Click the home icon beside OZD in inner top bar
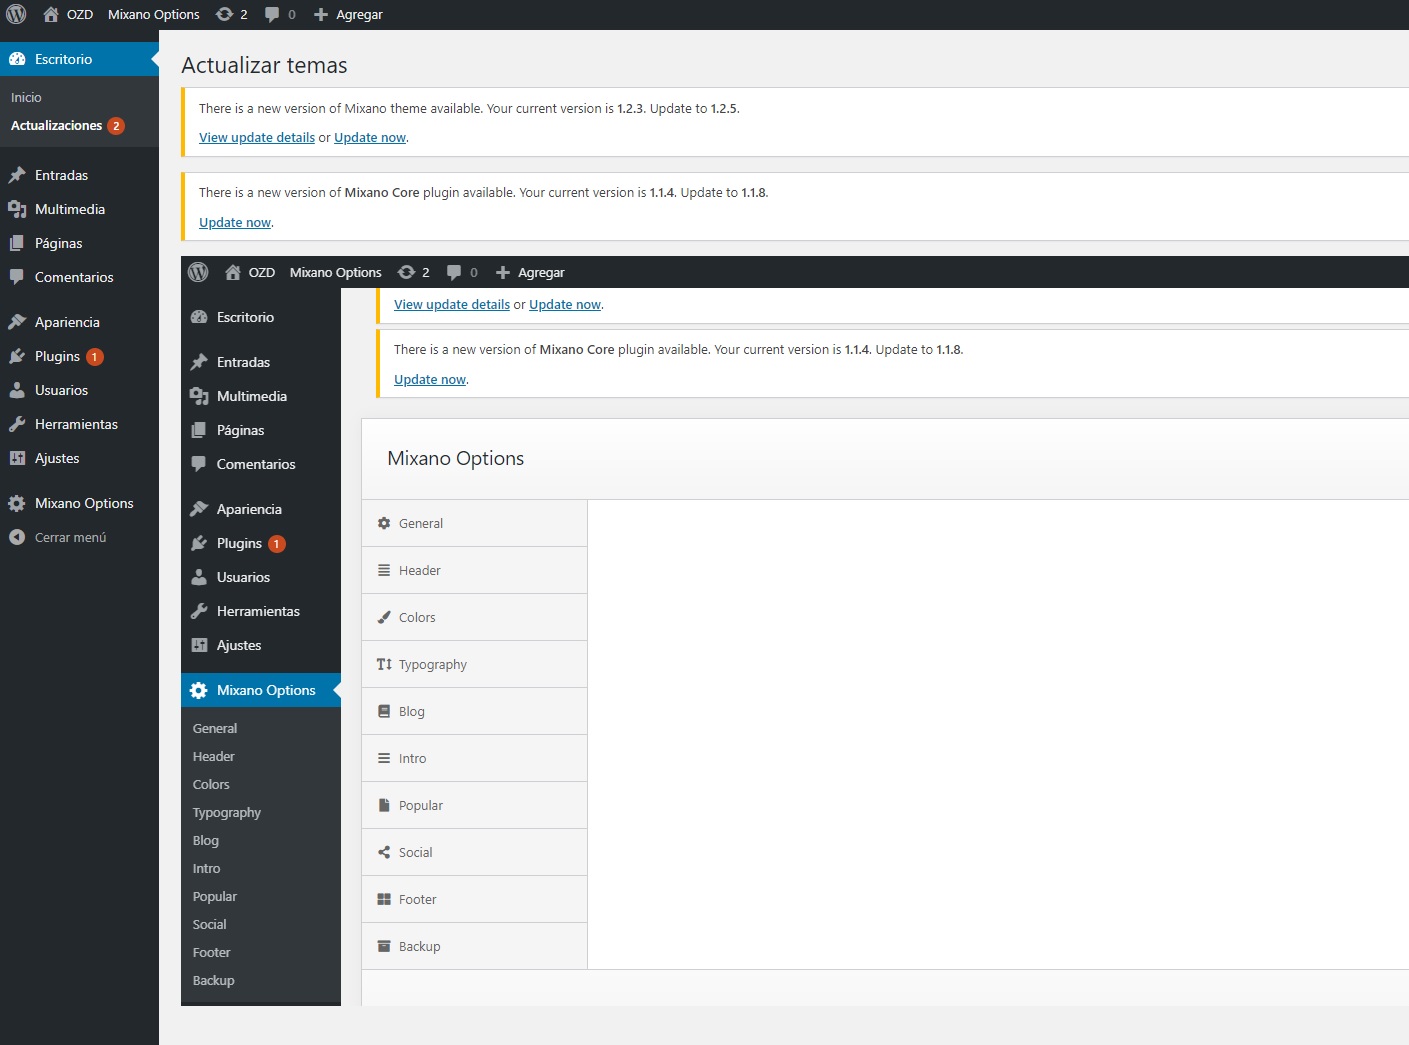 [233, 272]
